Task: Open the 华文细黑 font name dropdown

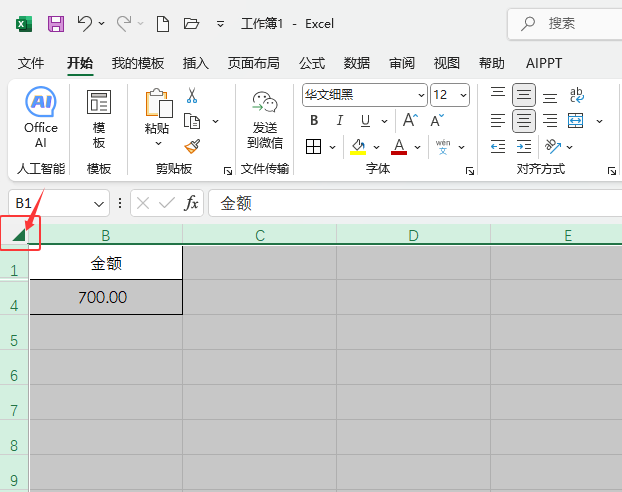Action: 421,95
